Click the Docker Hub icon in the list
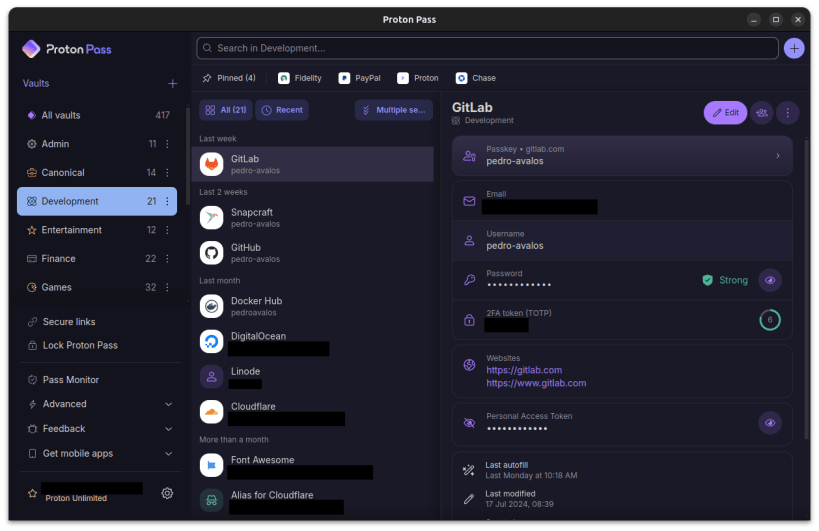 click(212, 306)
